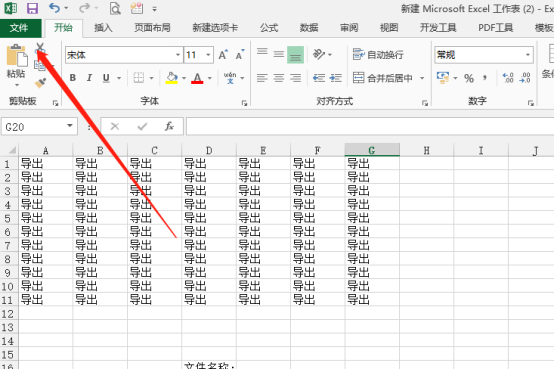Open borders dropdown arrow
The image size is (554, 369).
(152, 78)
